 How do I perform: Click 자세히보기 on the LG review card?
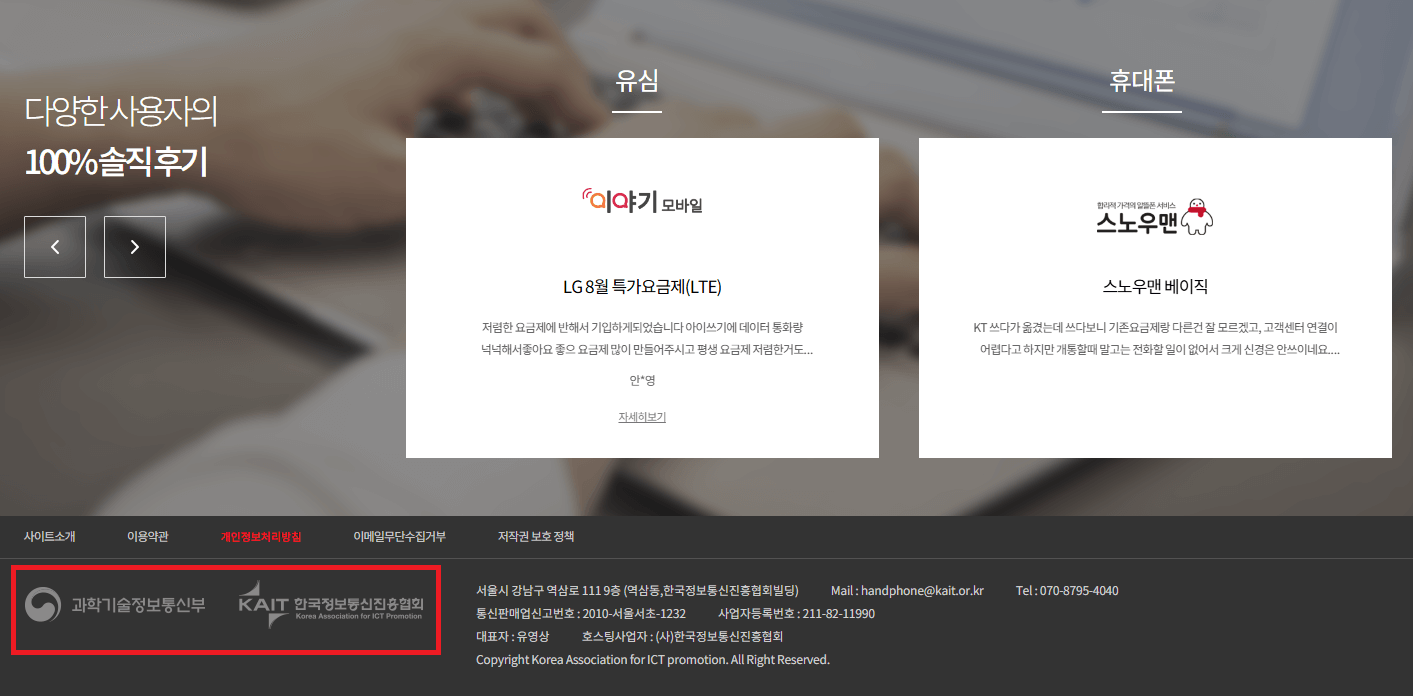point(642,417)
